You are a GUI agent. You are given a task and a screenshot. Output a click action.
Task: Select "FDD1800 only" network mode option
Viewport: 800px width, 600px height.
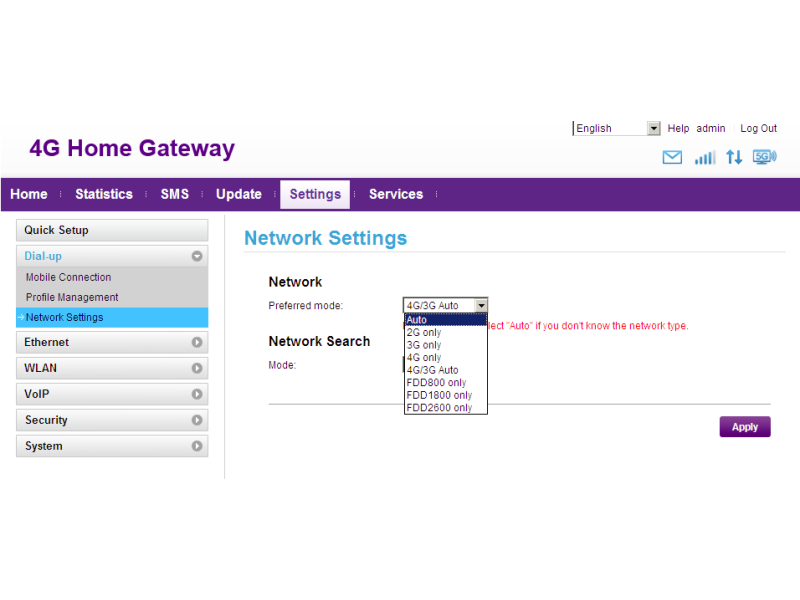coord(439,395)
